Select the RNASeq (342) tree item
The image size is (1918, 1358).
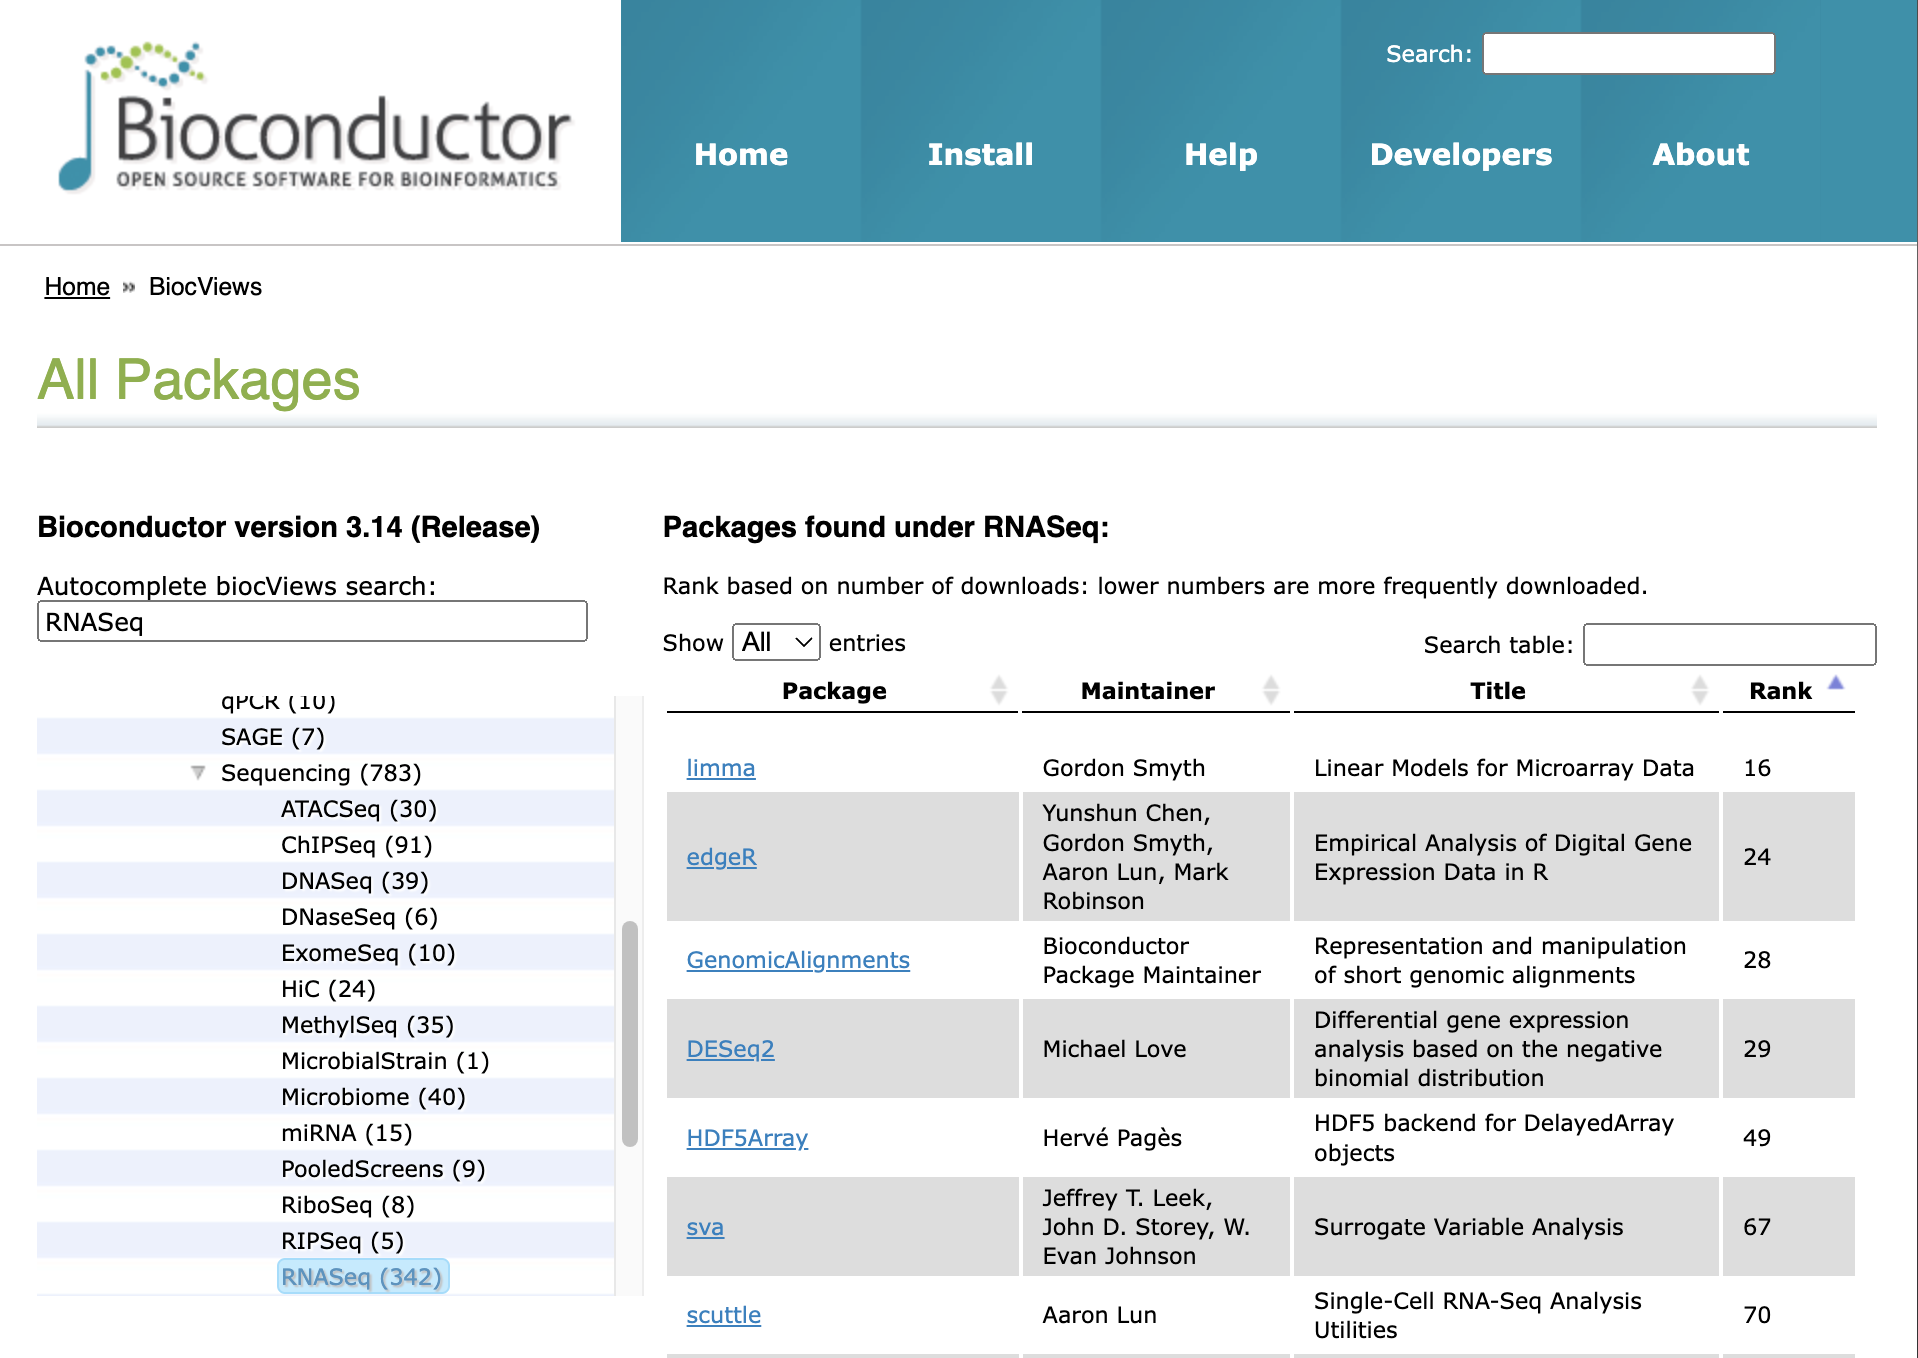click(x=362, y=1277)
